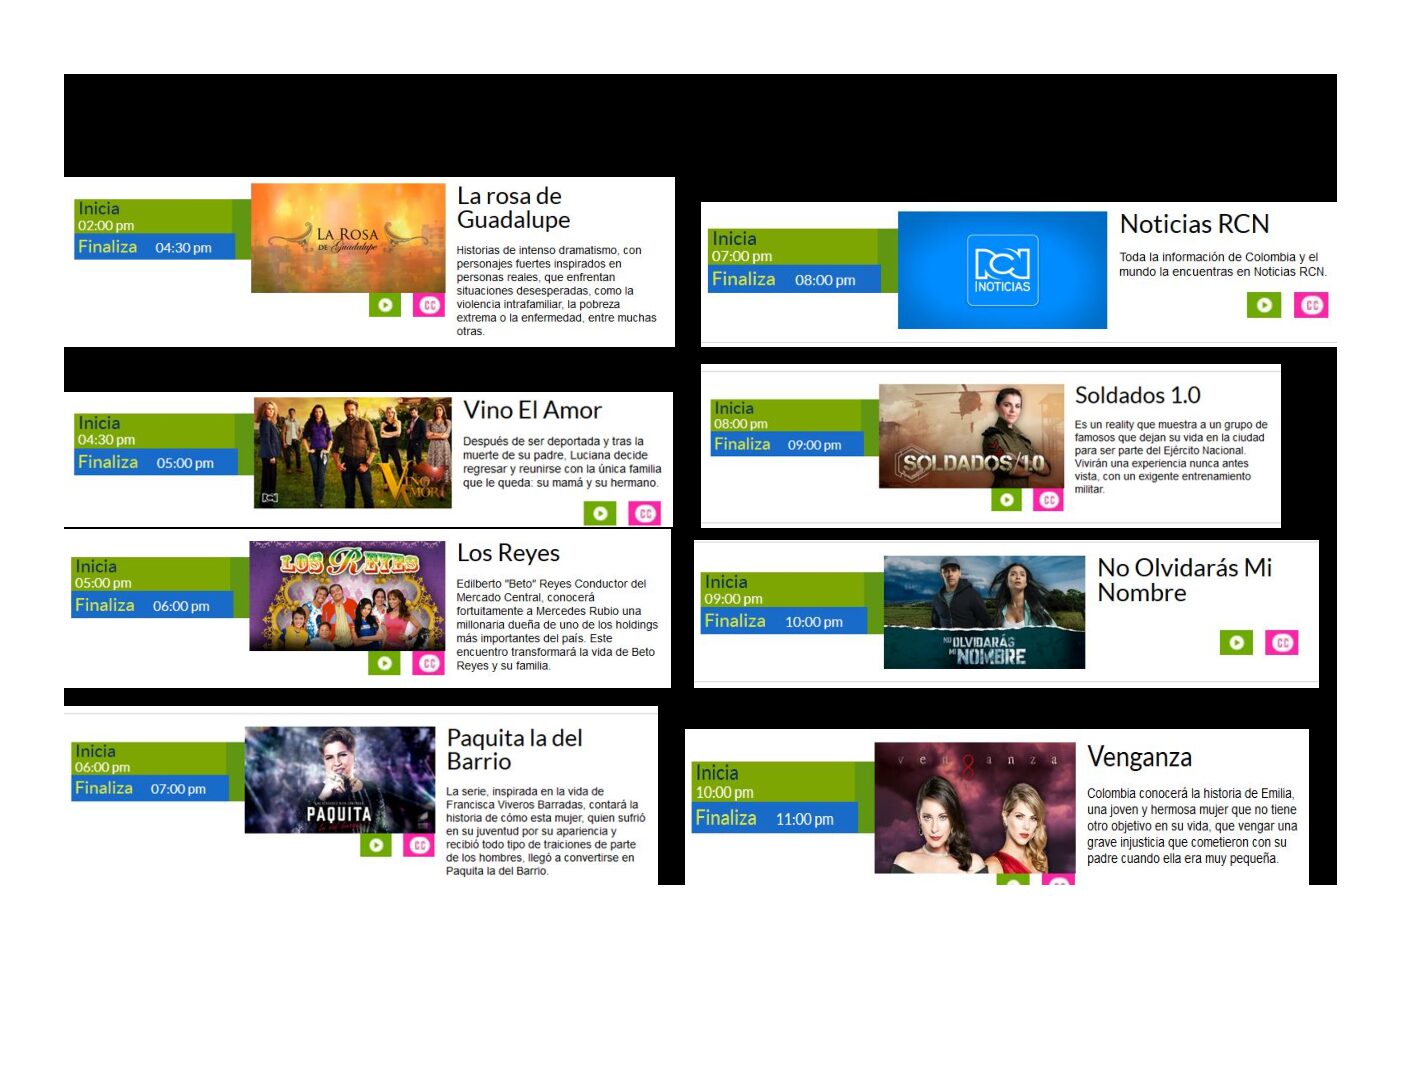
Task: Click the Paquita la del Barrio title
Action: coord(515,750)
